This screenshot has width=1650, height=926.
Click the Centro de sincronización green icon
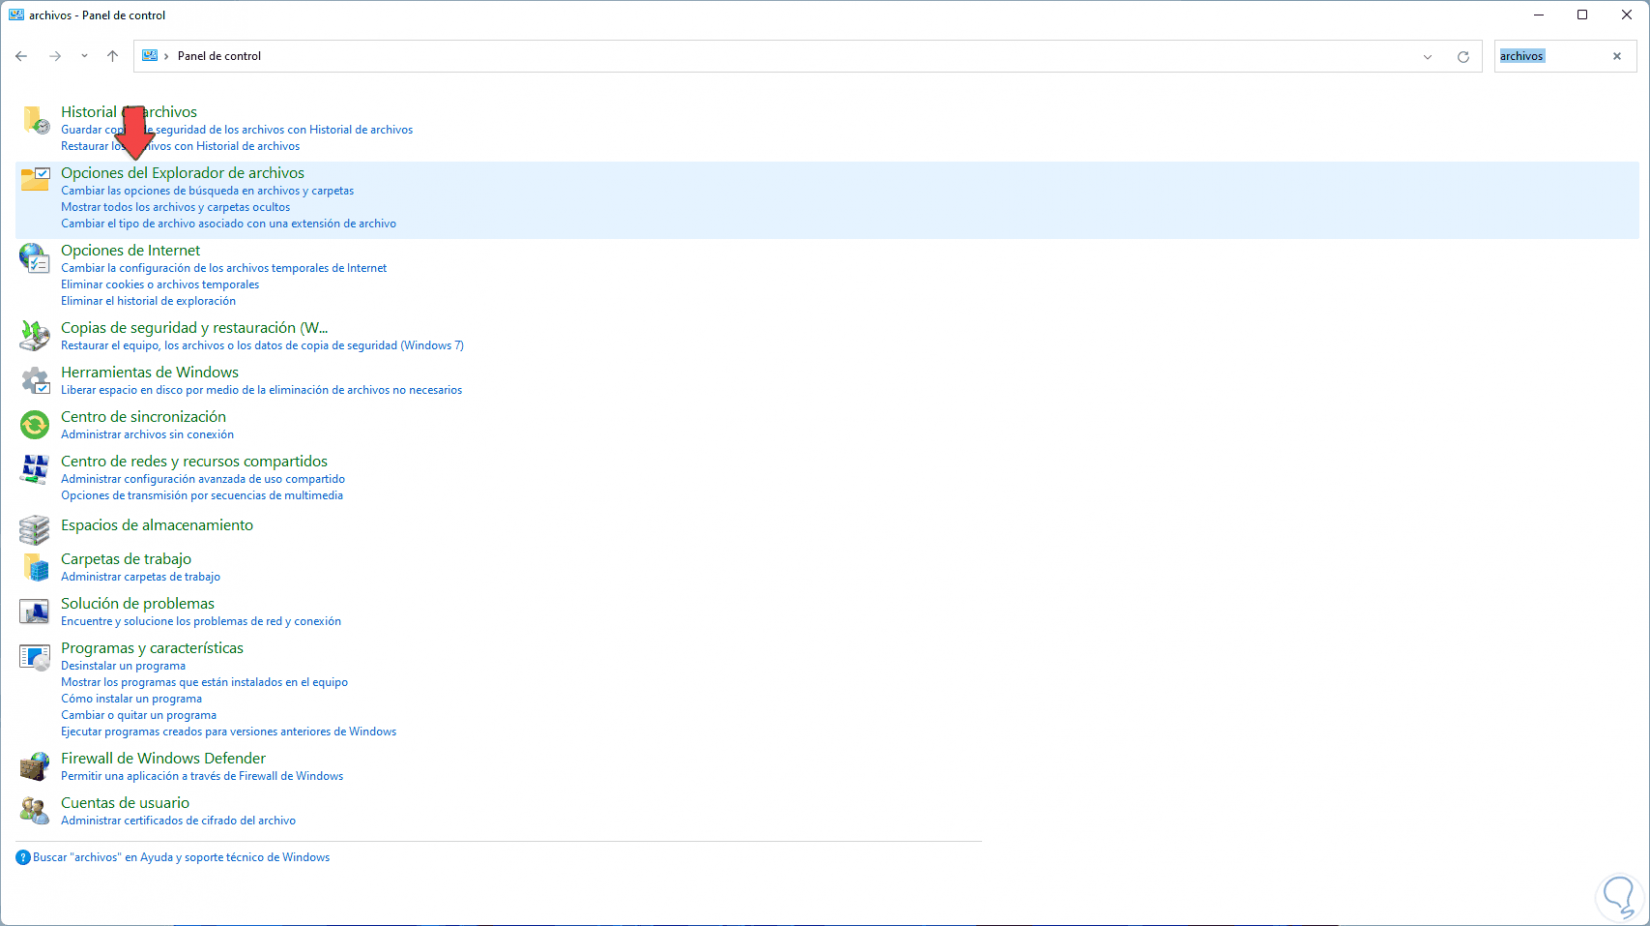tap(35, 425)
